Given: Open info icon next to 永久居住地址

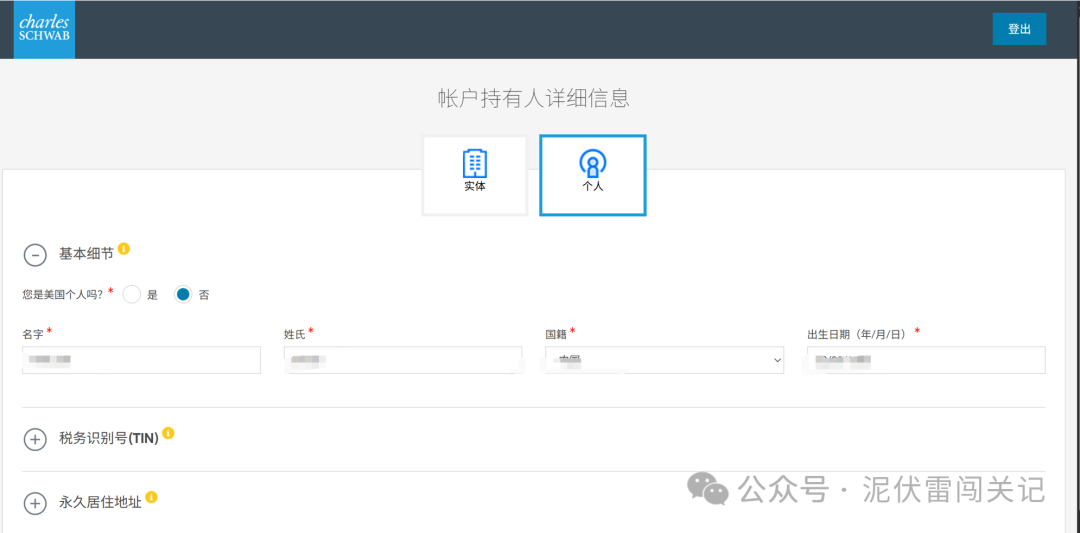Looking at the screenshot, I should pyautogui.click(x=152, y=497).
